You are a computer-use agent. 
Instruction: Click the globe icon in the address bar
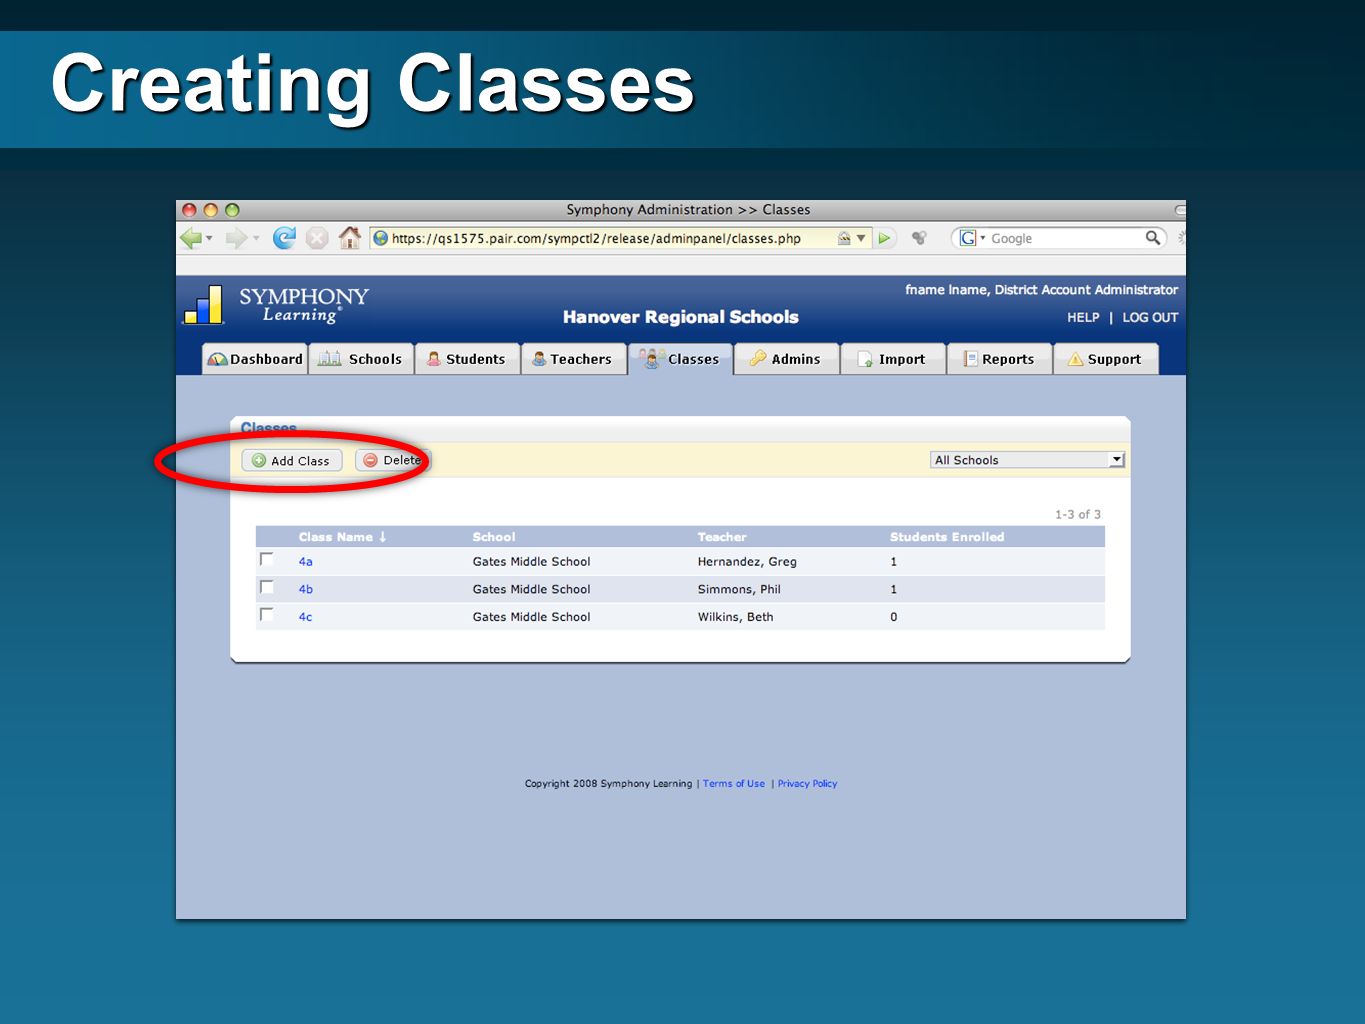(x=380, y=238)
